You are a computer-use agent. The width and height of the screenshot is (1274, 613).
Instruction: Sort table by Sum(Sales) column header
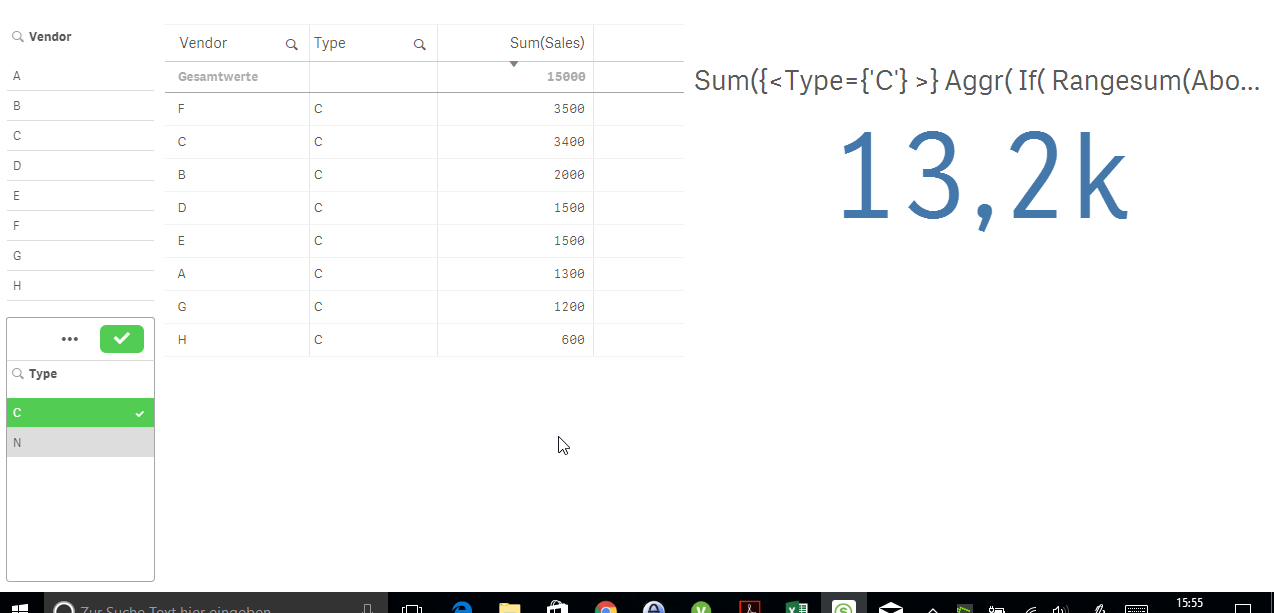point(546,43)
